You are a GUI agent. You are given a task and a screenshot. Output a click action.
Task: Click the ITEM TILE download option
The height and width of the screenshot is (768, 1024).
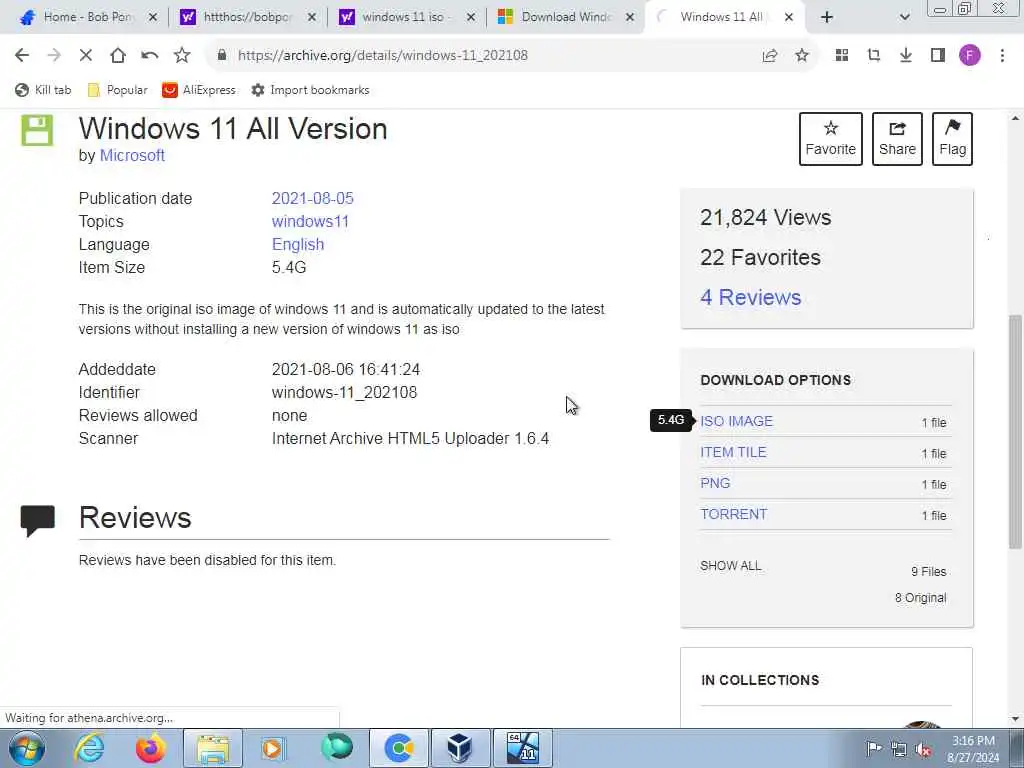pos(733,452)
